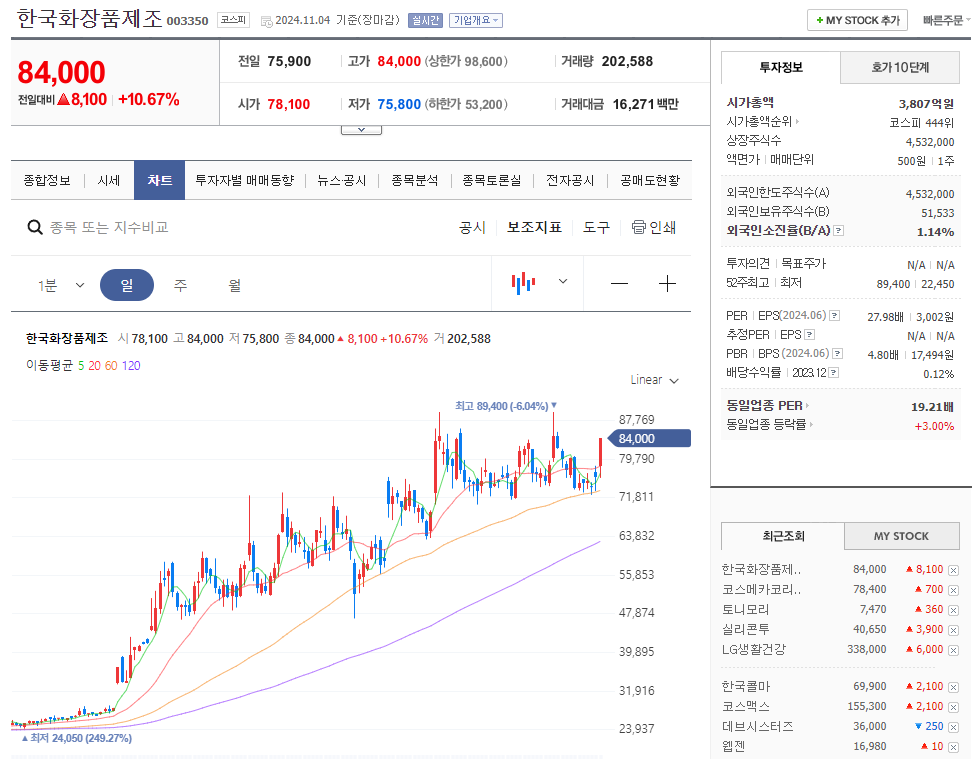Viewport: 975px width, 759px height.
Task: Switch to the 종합정보 tab
Action: coord(47,180)
